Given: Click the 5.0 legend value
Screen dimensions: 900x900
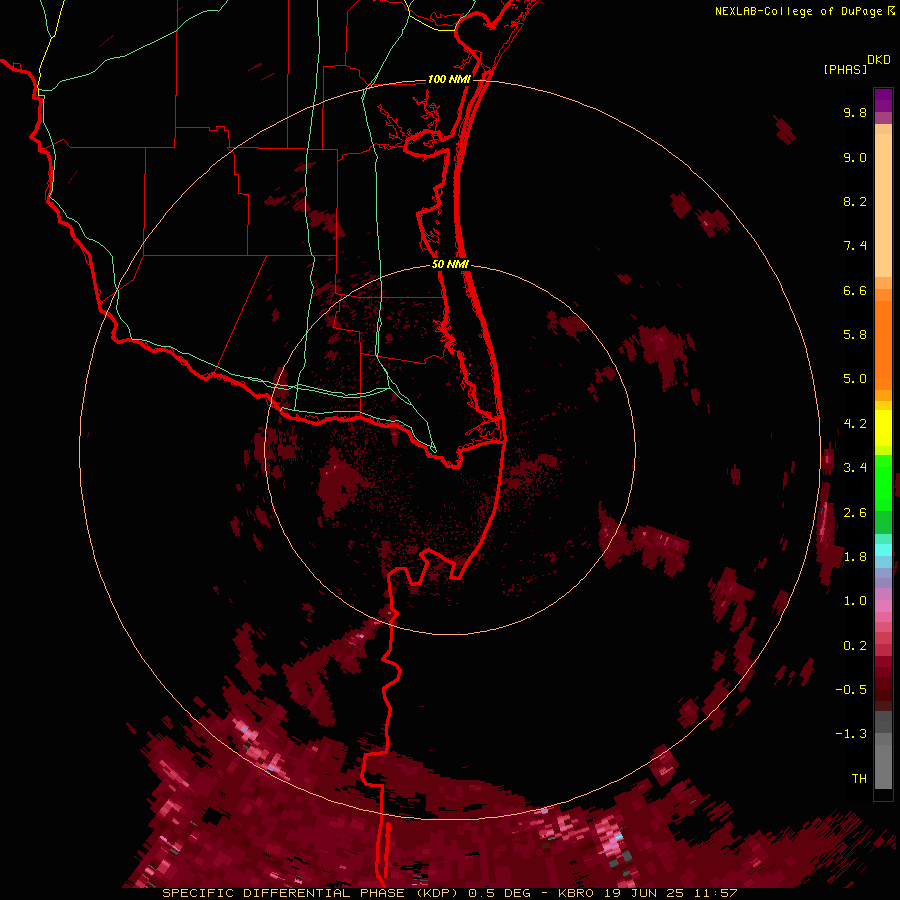Looking at the screenshot, I should click(x=855, y=379).
